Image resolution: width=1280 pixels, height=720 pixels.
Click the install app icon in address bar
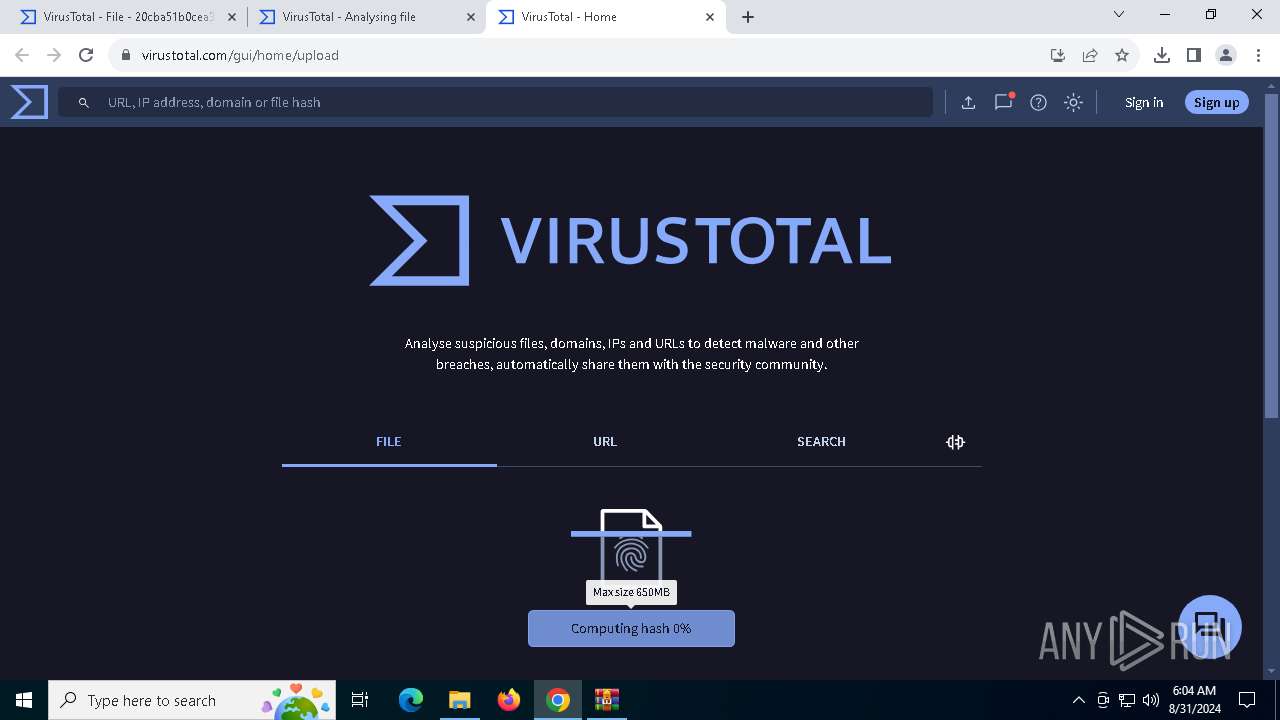pyautogui.click(x=1057, y=55)
